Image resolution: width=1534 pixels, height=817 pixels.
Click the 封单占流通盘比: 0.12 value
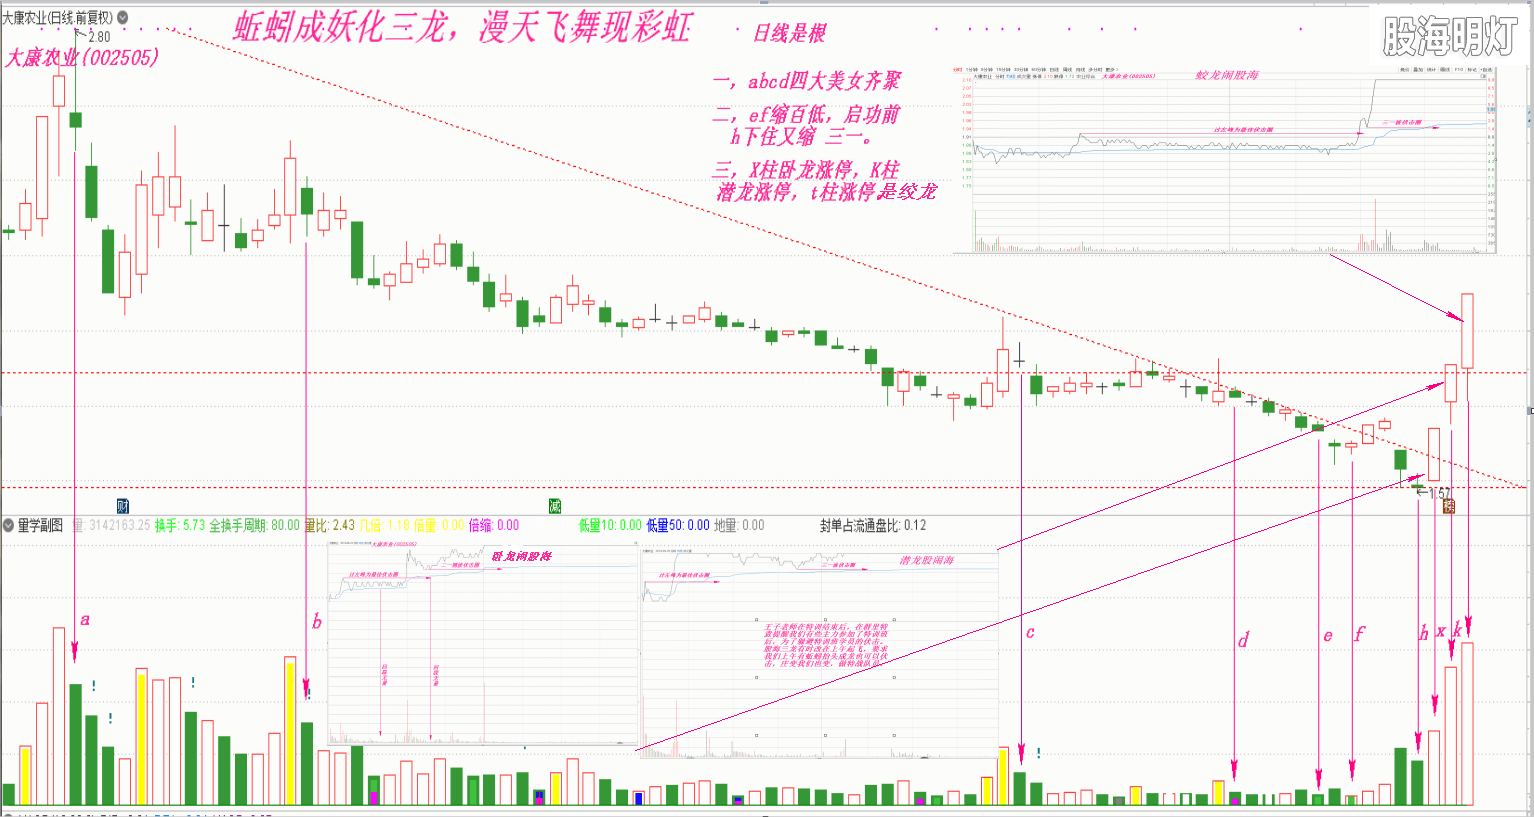pyautogui.click(x=873, y=525)
